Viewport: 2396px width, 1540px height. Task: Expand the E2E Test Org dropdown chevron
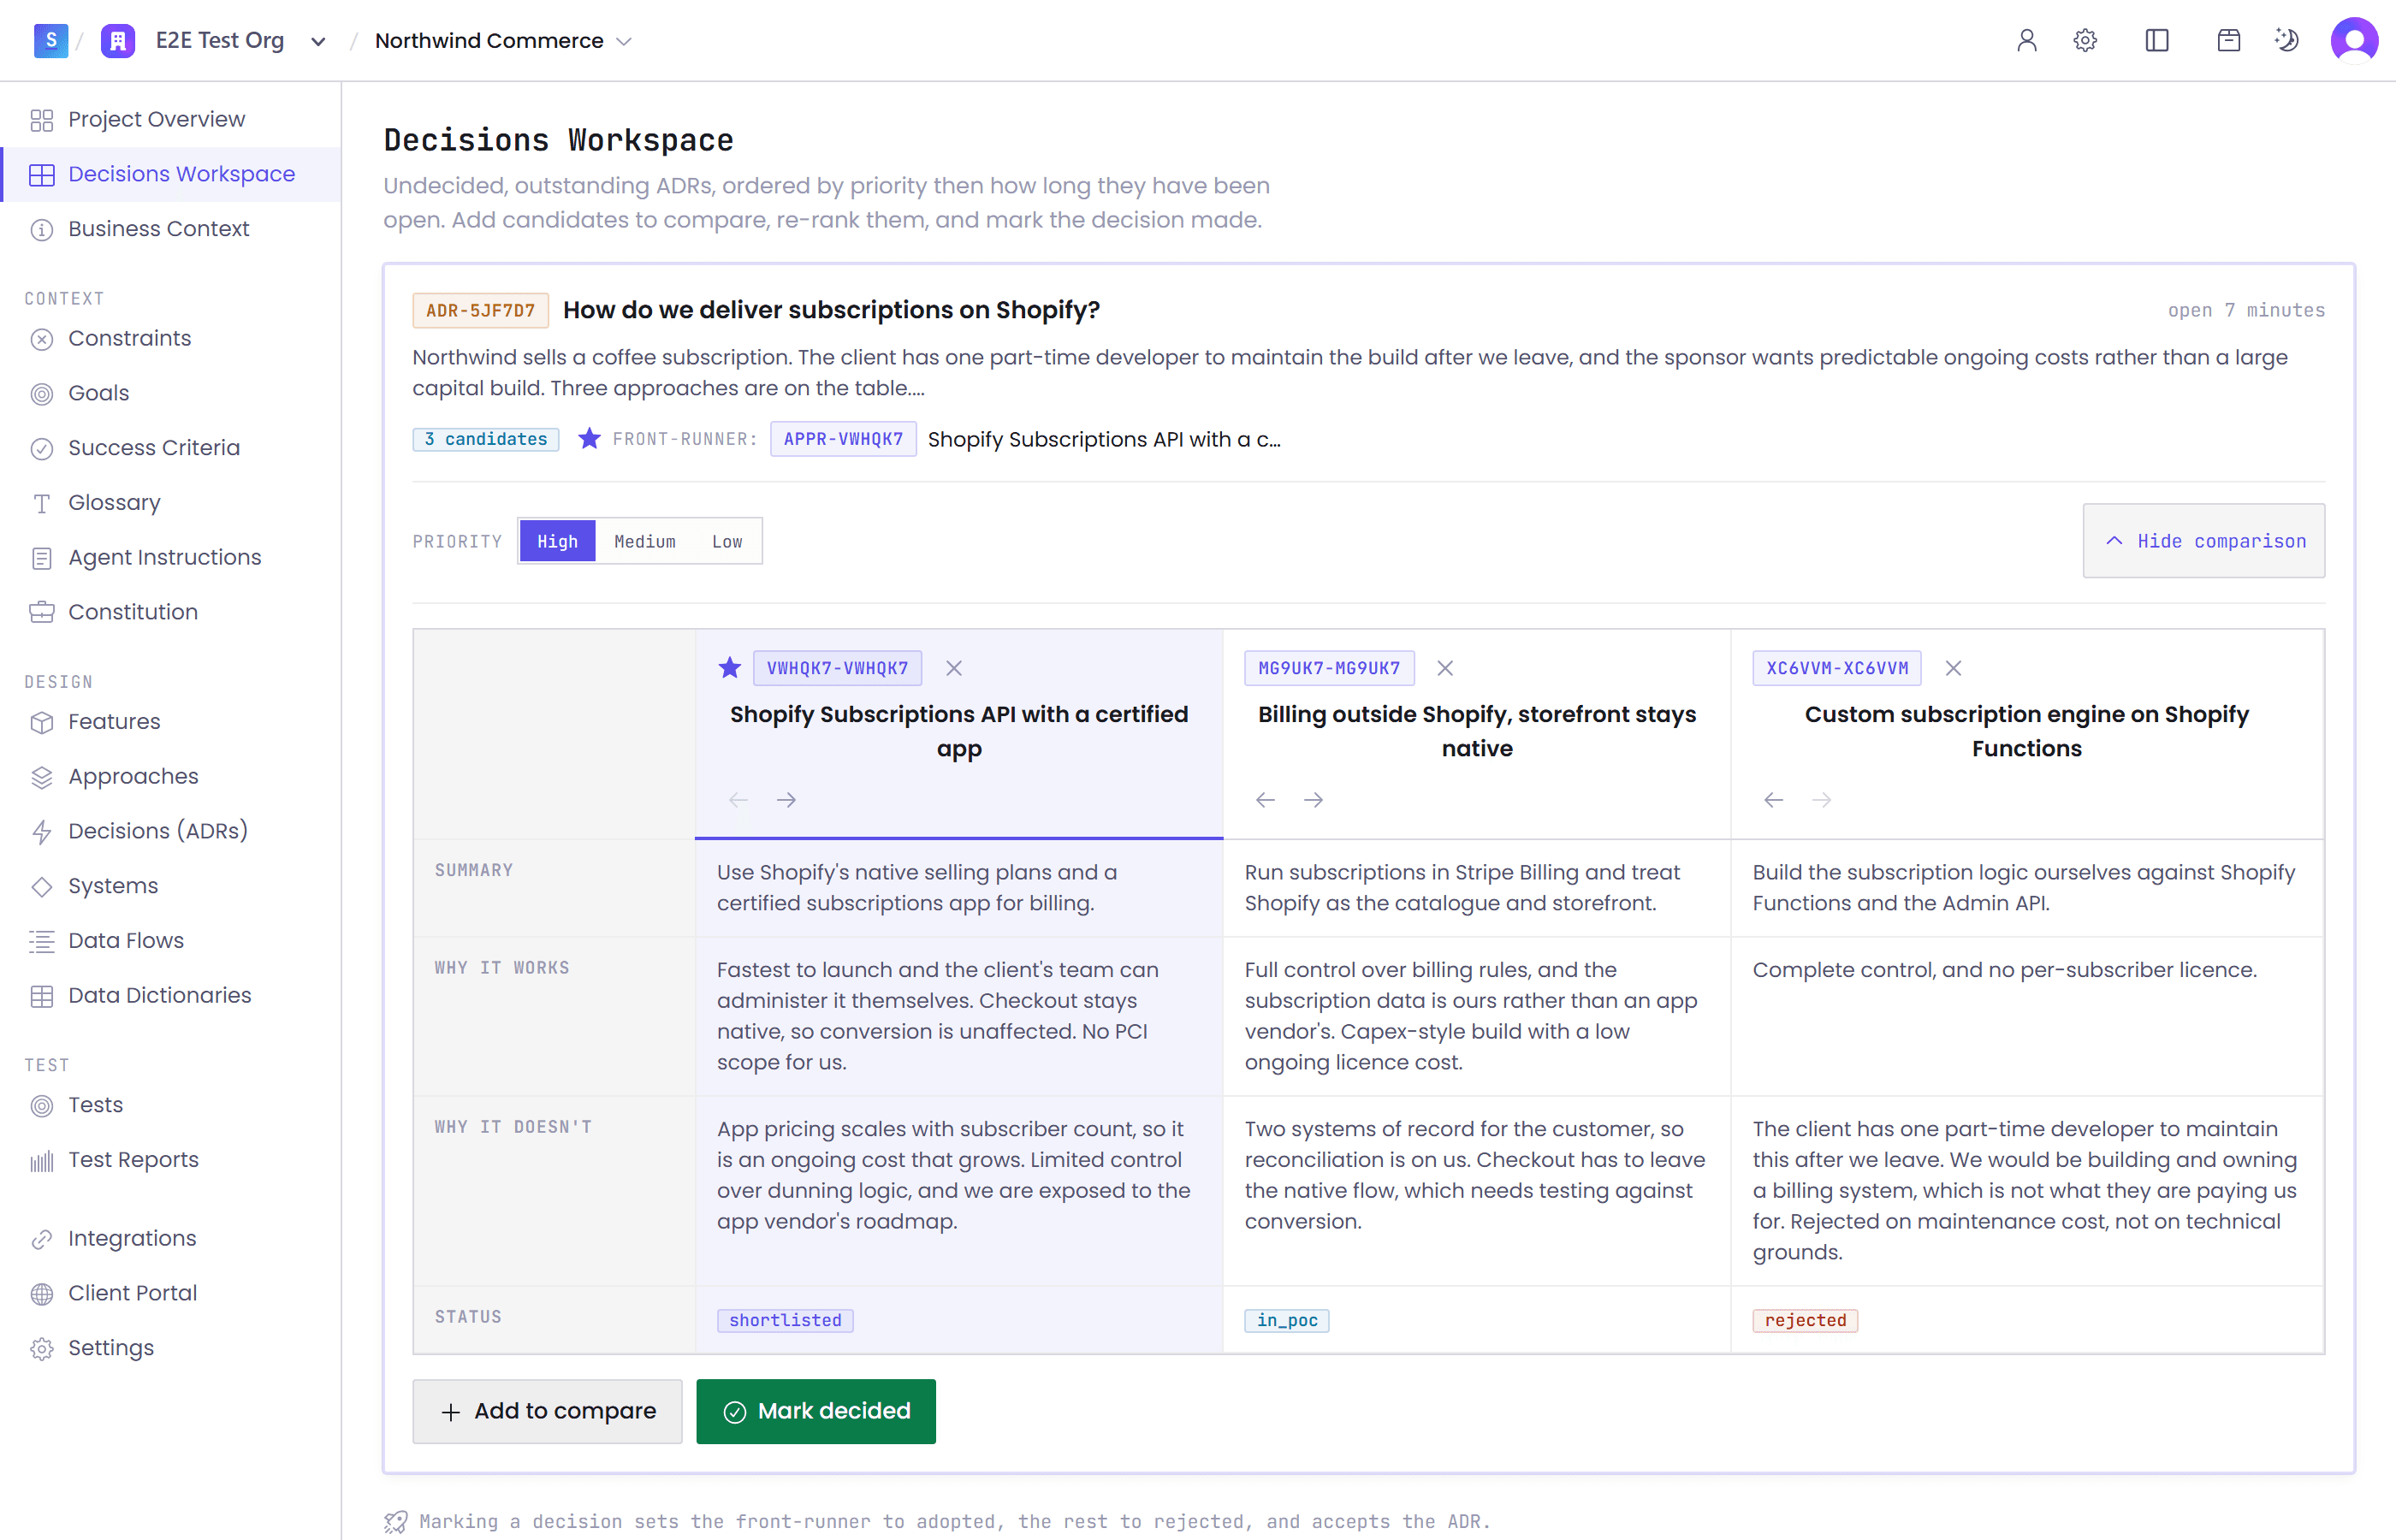pyautogui.click(x=318, y=42)
